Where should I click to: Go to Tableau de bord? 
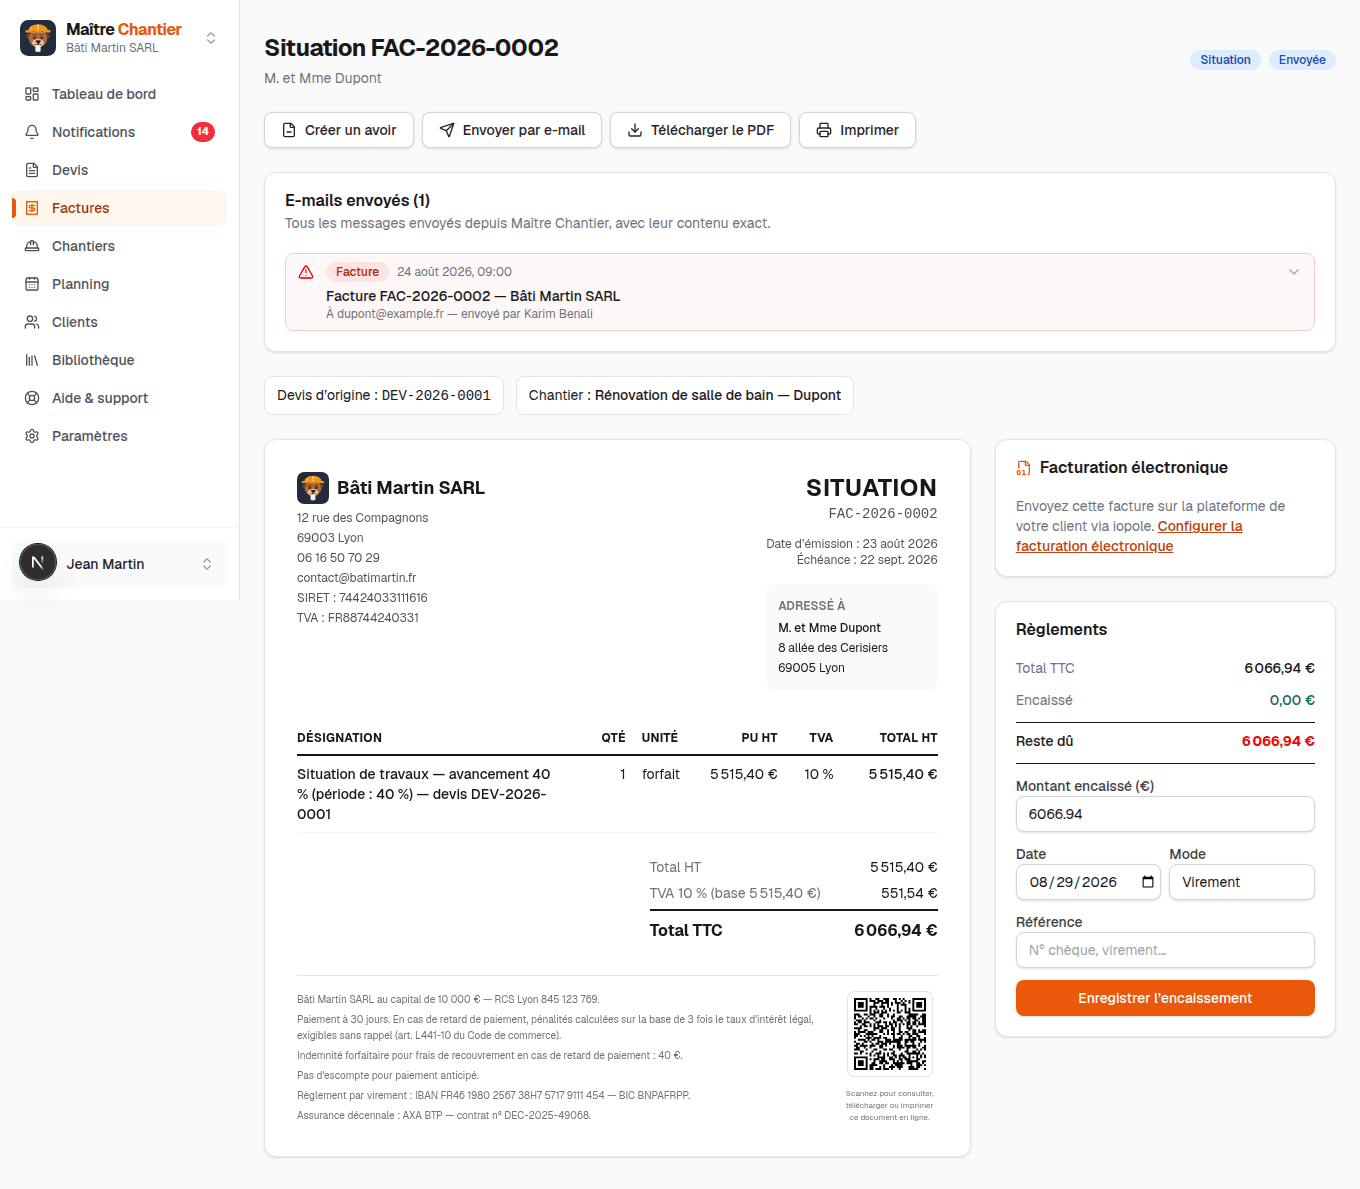pos(119,94)
